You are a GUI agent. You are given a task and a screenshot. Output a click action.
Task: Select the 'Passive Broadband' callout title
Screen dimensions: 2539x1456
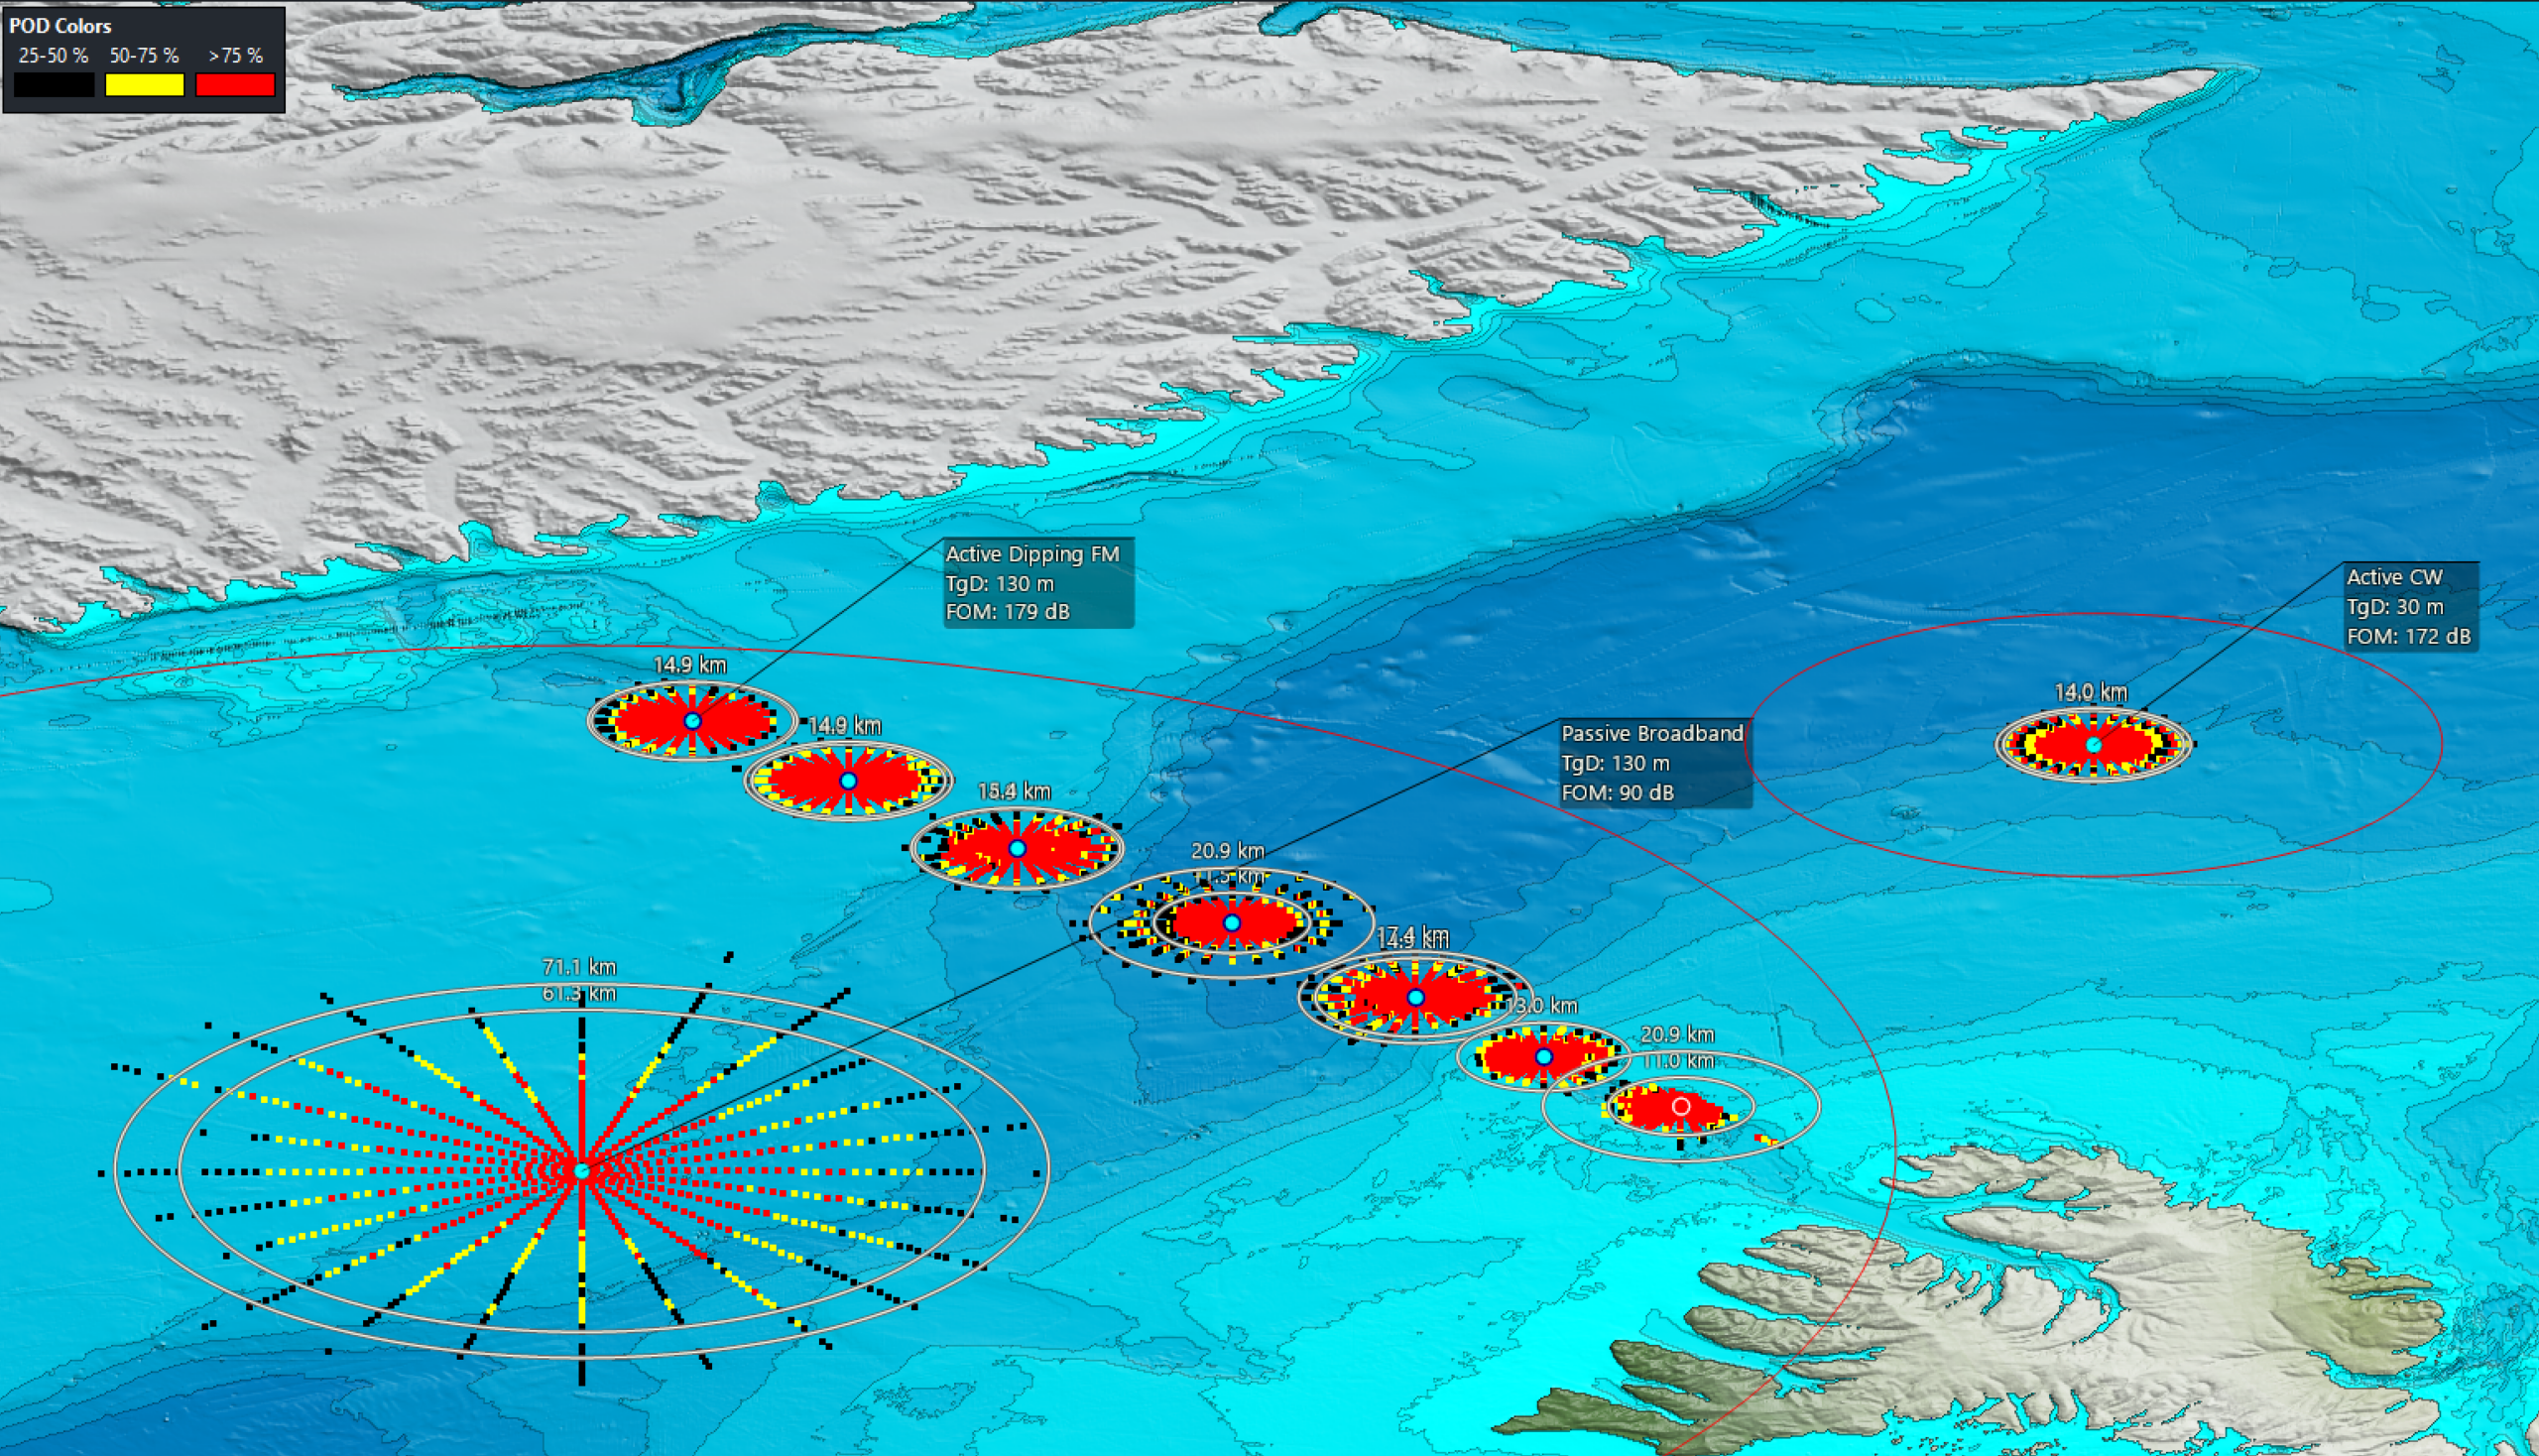pos(1652,733)
